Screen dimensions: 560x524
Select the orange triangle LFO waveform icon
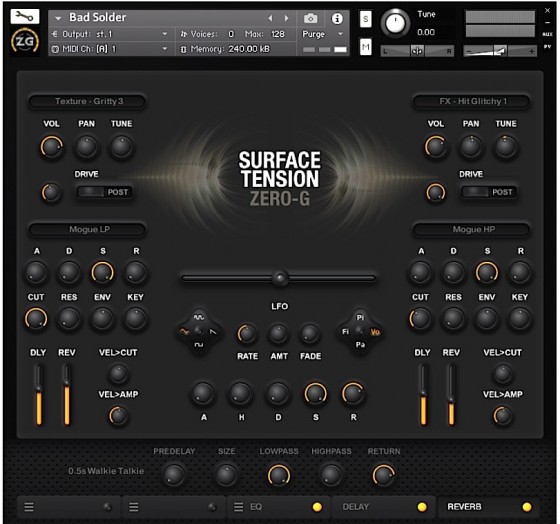184,331
